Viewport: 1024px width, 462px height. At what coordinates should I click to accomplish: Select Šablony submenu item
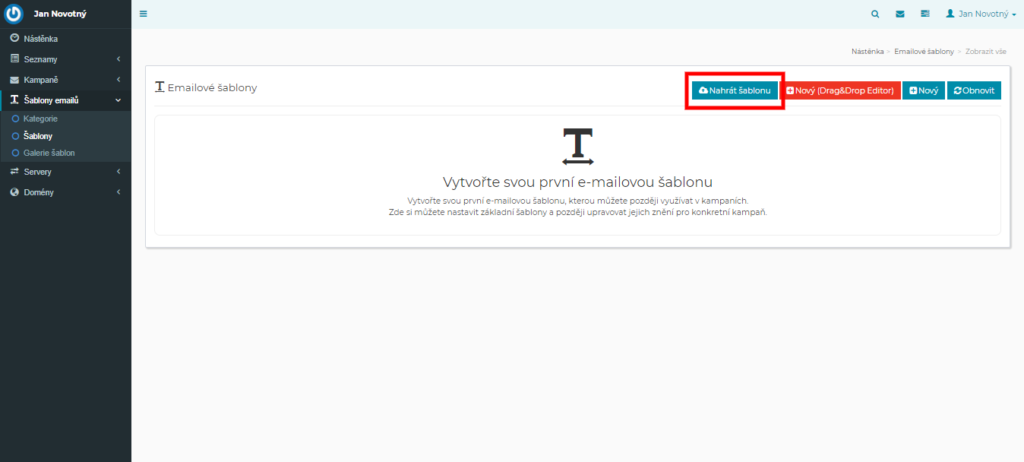[x=38, y=135]
